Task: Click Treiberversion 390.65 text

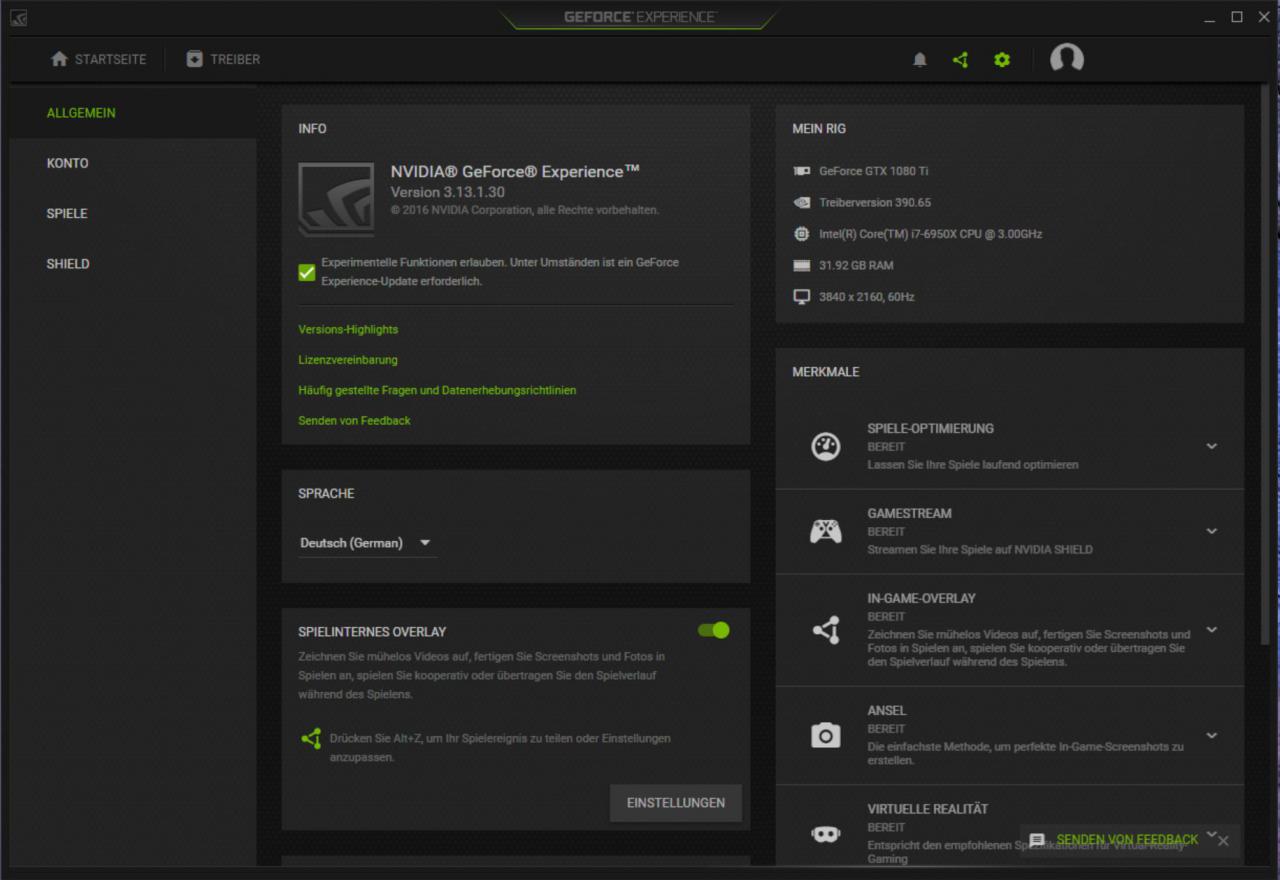Action: 875,202
